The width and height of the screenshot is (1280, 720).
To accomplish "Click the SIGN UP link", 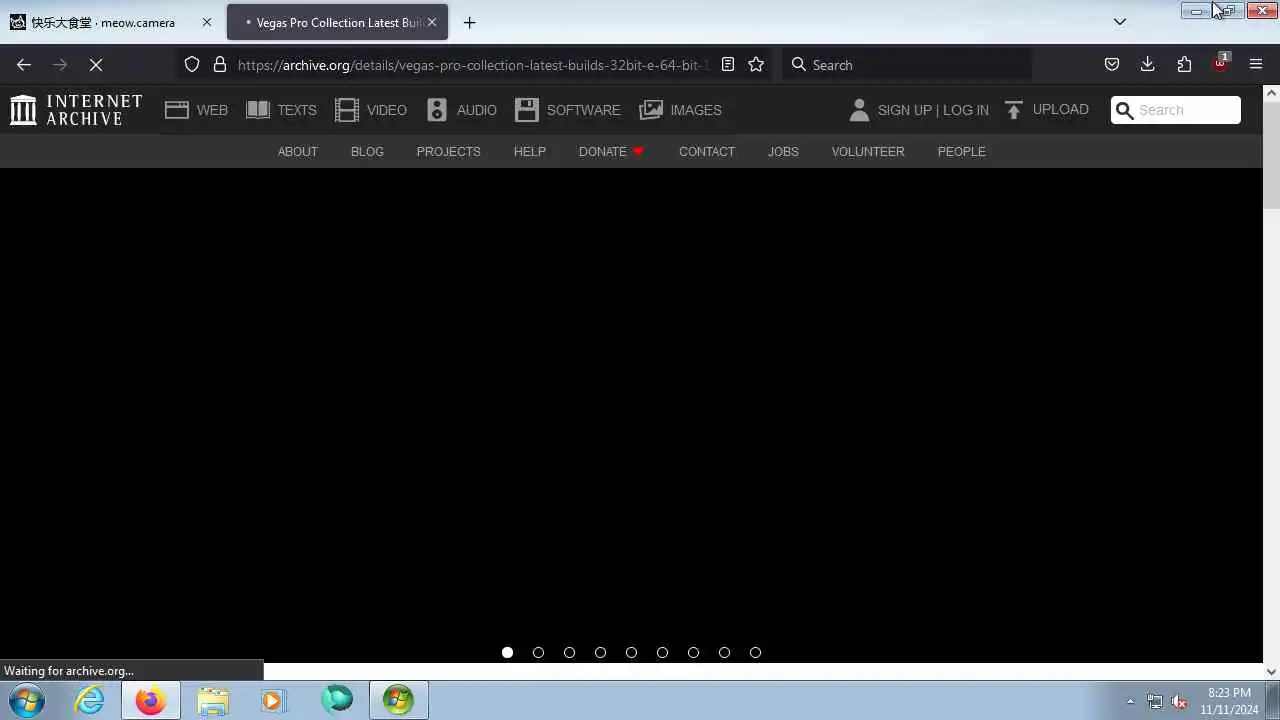I will click(904, 110).
